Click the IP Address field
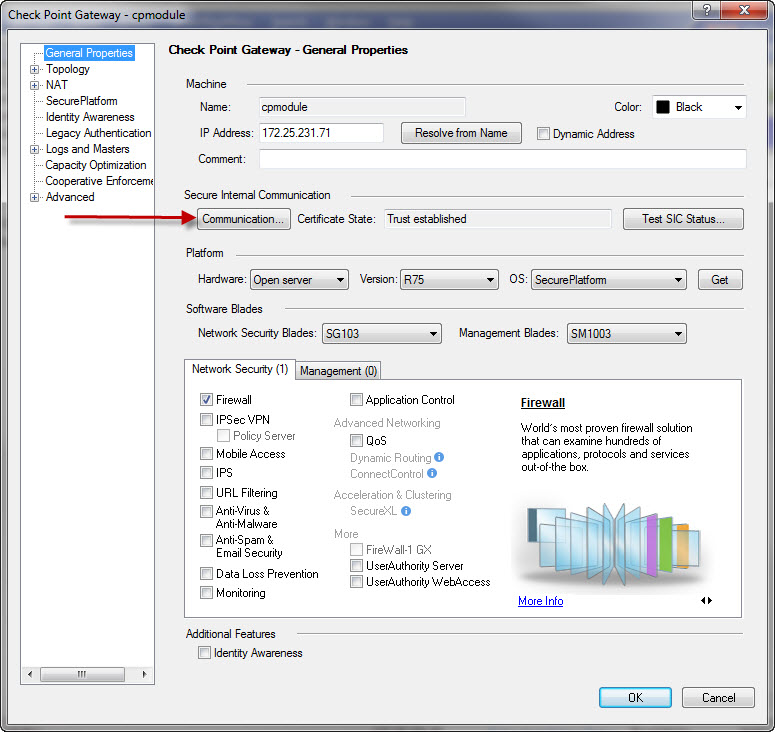The height and width of the screenshot is (732, 775). 321,133
